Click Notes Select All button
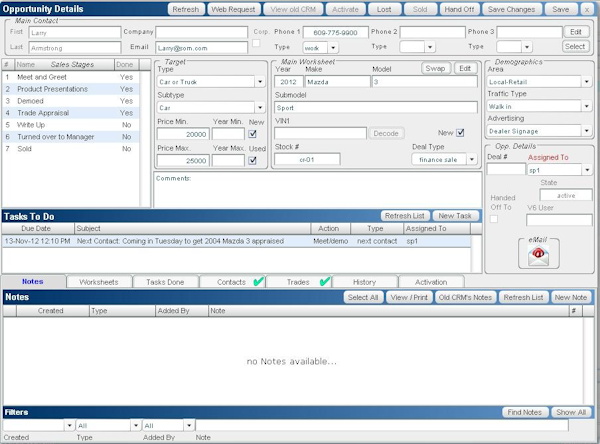The image size is (600, 444). pos(363,297)
